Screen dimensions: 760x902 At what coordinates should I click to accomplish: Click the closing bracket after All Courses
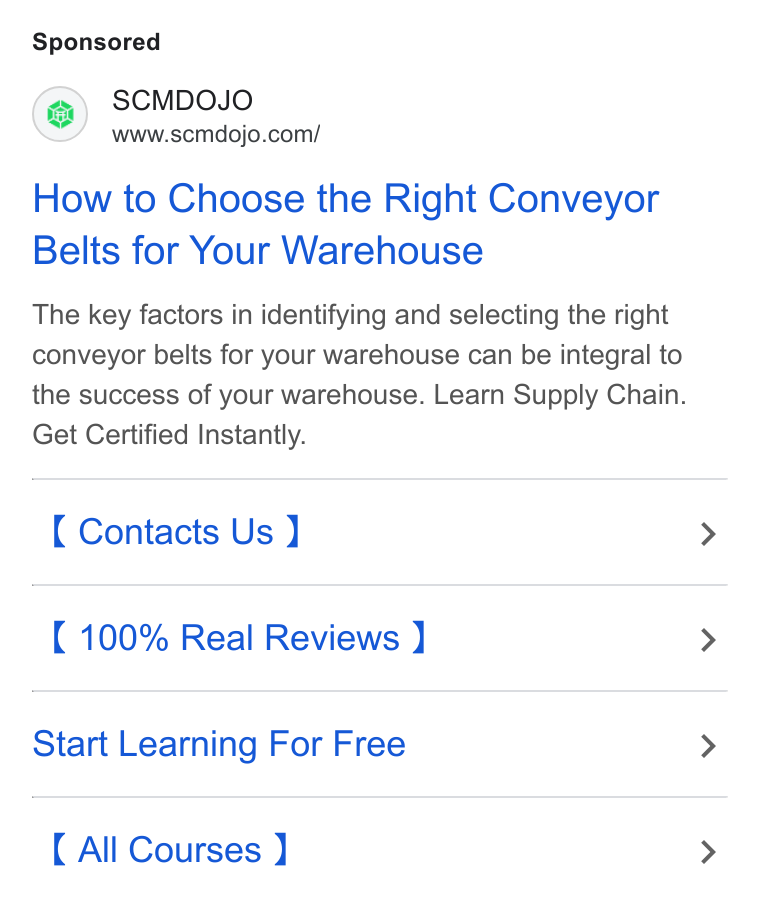(x=280, y=850)
